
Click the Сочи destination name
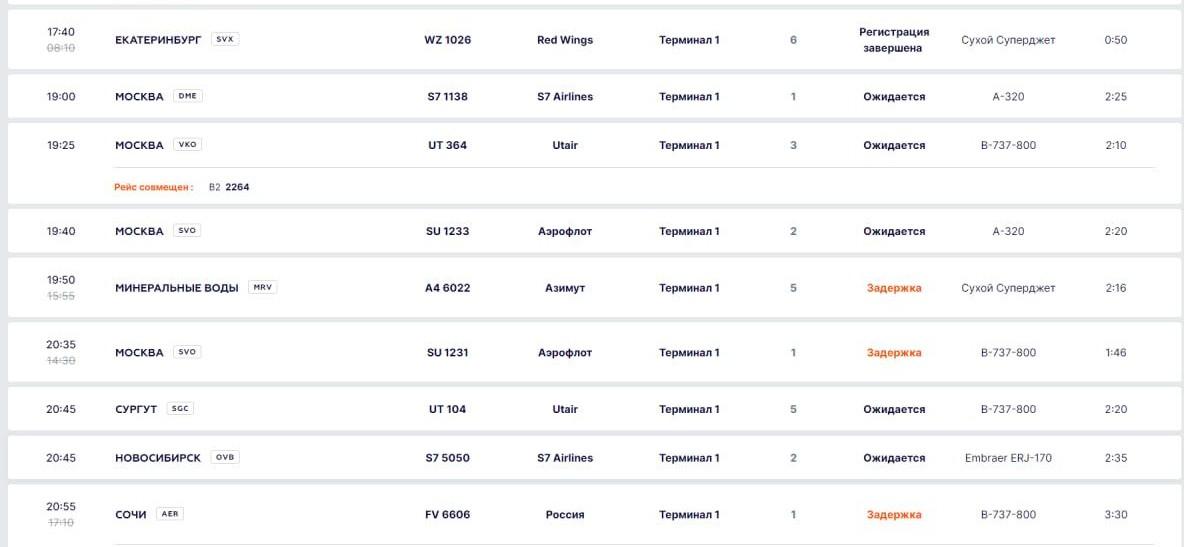click(131, 515)
